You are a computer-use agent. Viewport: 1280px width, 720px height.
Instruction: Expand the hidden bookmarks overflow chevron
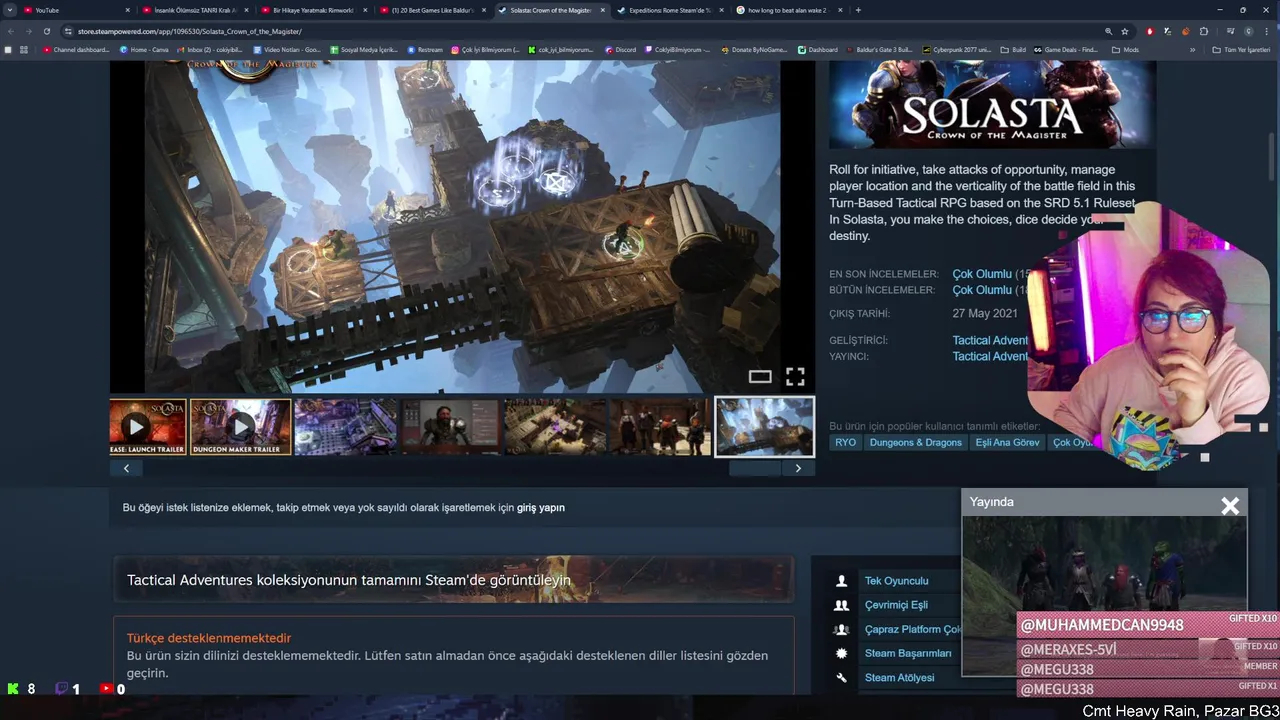(1192, 49)
